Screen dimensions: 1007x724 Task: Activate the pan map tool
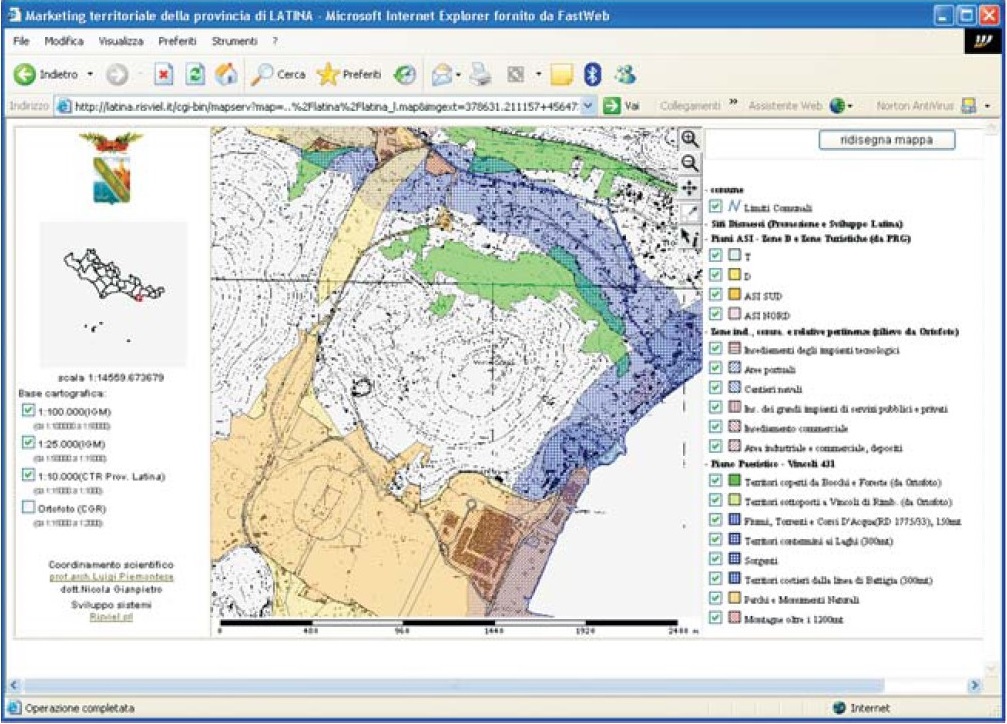[690, 188]
